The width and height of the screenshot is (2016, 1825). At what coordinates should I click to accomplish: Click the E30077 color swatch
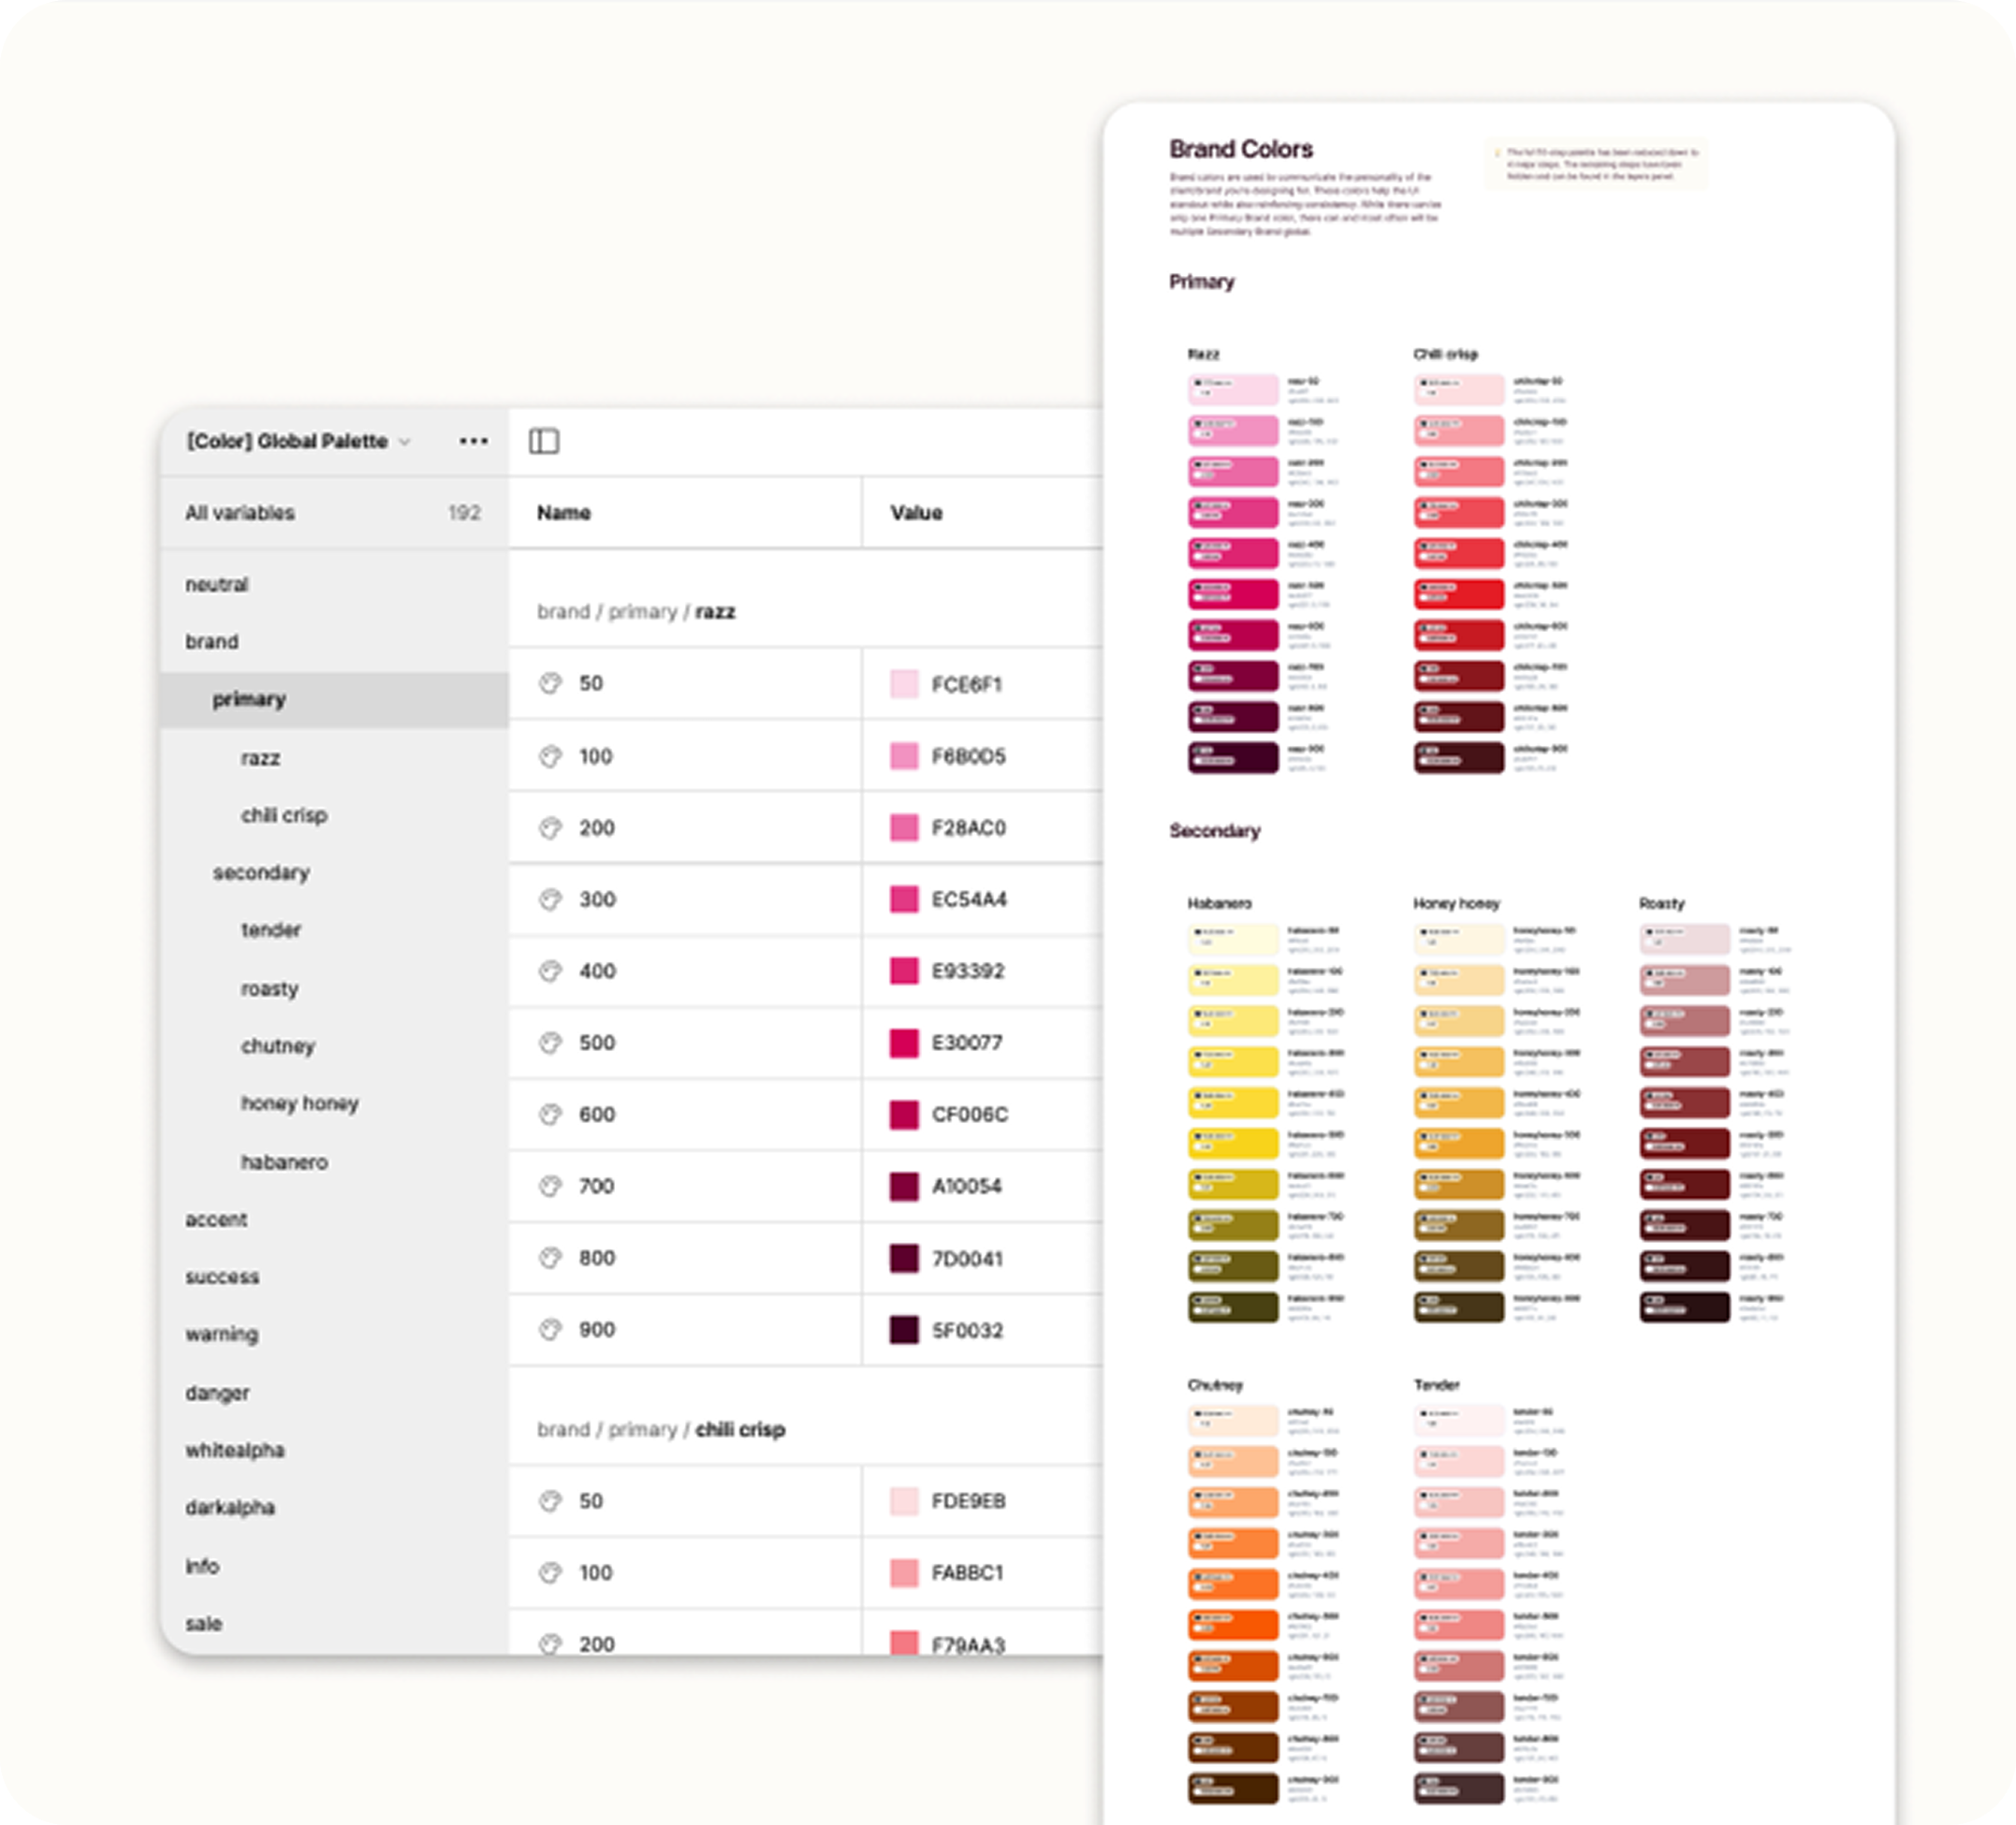(904, 1043)
